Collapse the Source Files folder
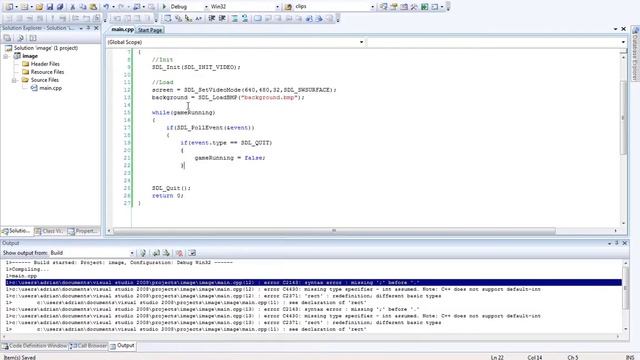The image size is (640, 360). pos(14,80)
